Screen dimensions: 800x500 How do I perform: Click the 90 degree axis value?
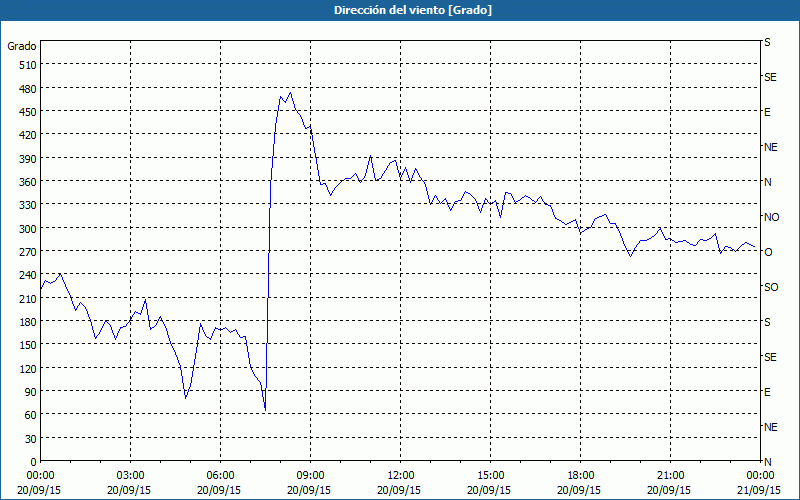click(x=31, y=392)
